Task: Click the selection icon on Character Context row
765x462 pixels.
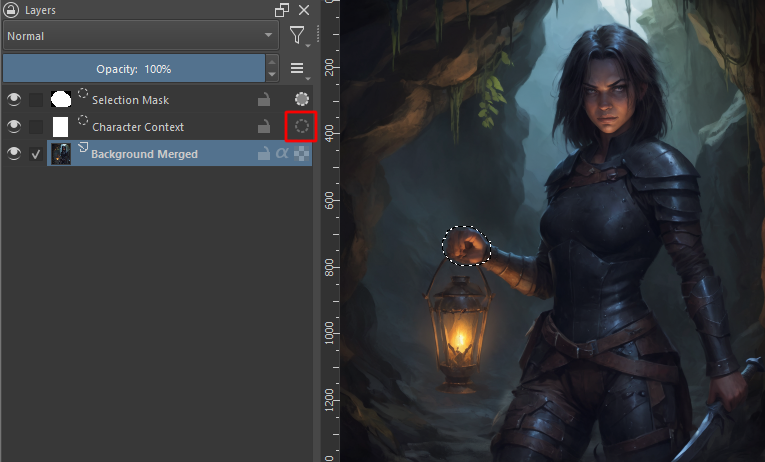Action: 301,127
